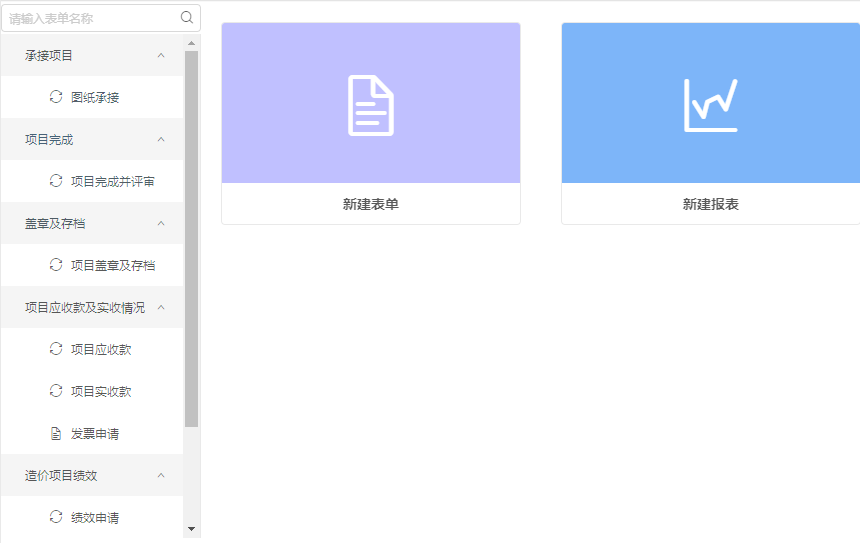This screenshot has width=860, height=543.
Task: Collapse the 项目应收款及实收情况 section
Action: [161, 307]
